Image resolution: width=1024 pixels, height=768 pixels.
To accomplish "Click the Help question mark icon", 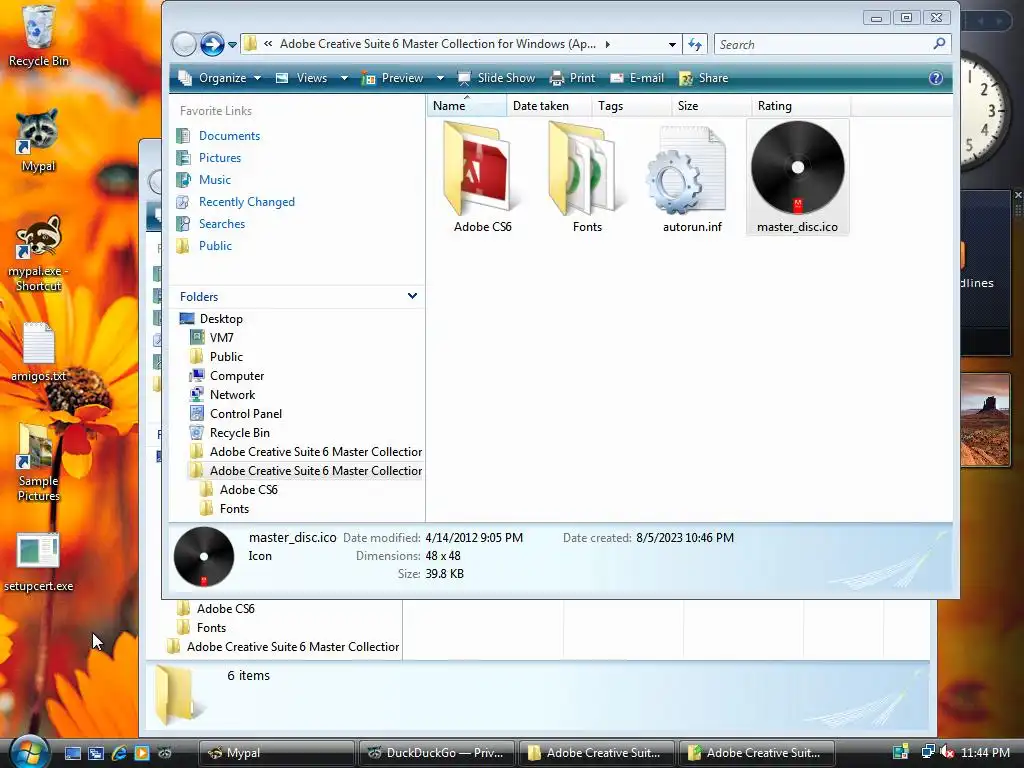I will (x=935, y=78).
